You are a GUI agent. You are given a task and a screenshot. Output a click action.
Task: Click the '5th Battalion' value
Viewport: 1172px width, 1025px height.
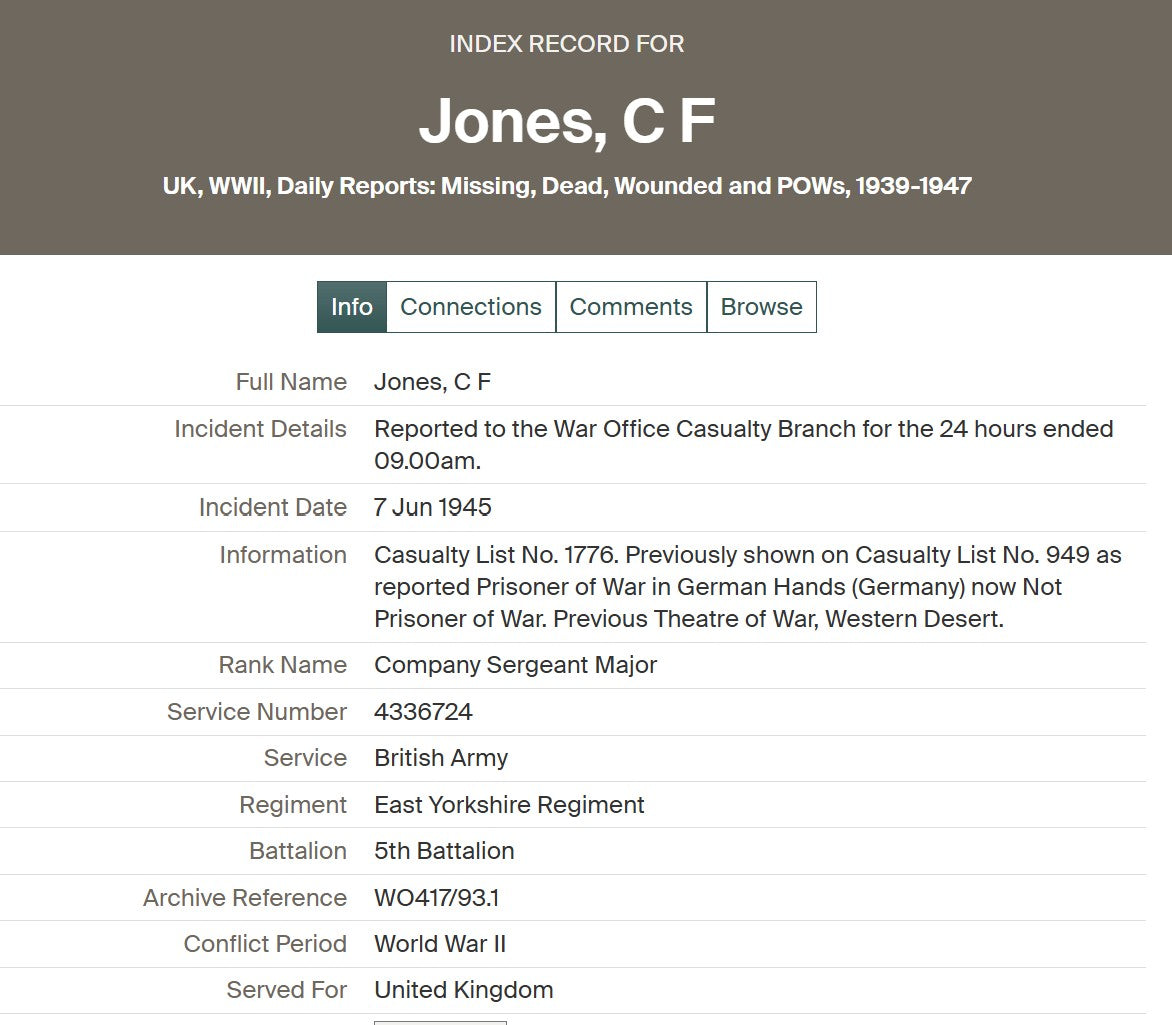444,851
